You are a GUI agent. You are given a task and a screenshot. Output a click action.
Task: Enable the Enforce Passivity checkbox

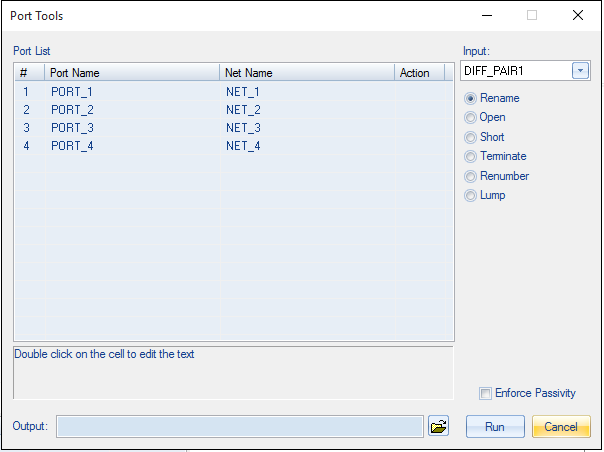(486, 394)
